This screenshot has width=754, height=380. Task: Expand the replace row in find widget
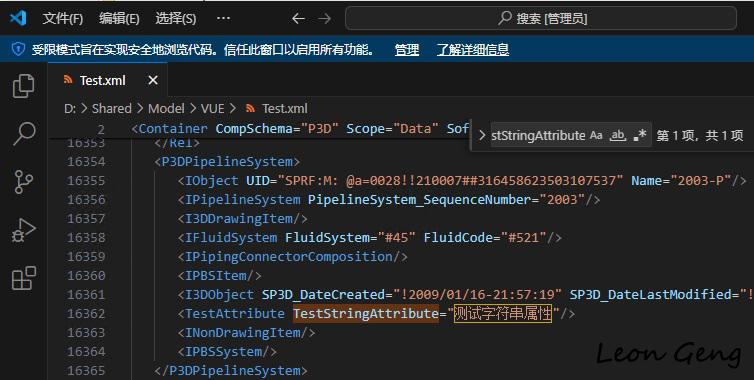coord(481,136)
